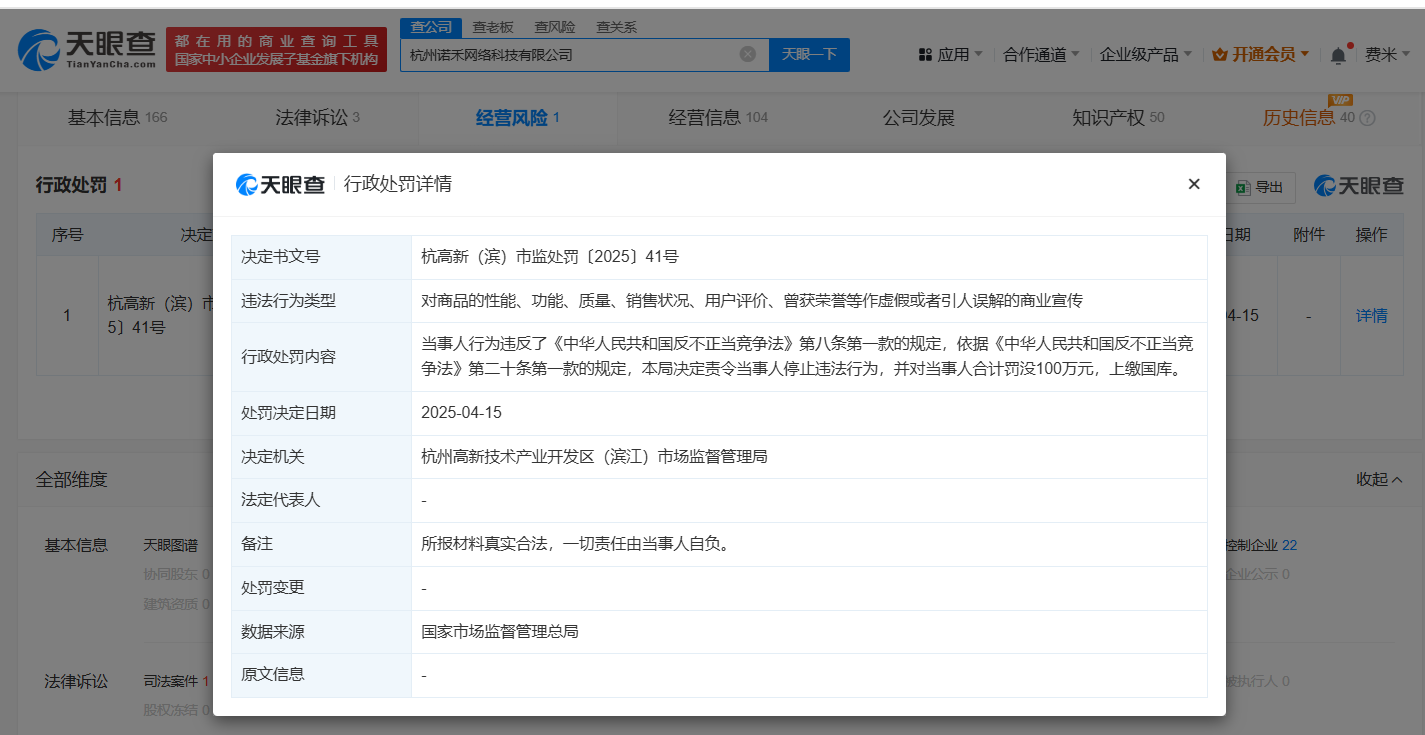Close the 行政处罚详情 dialog
1425x735 pixels.
[1193, 184]
